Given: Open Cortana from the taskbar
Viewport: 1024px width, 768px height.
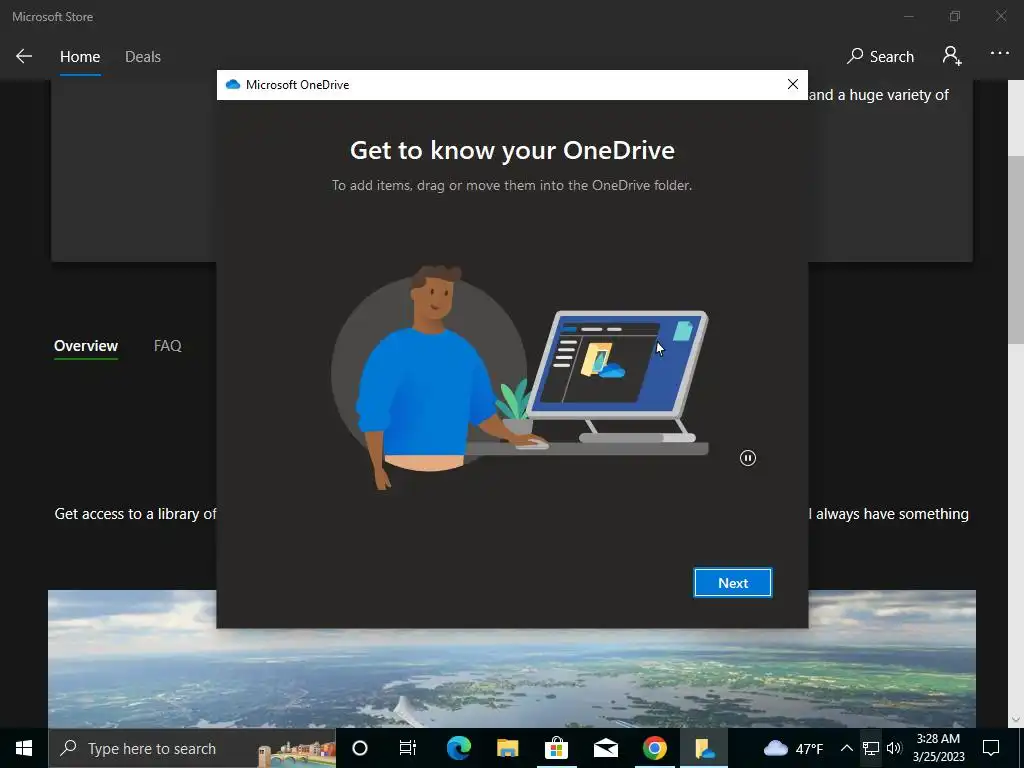Looking at the screenshot, I should point(360,748).
